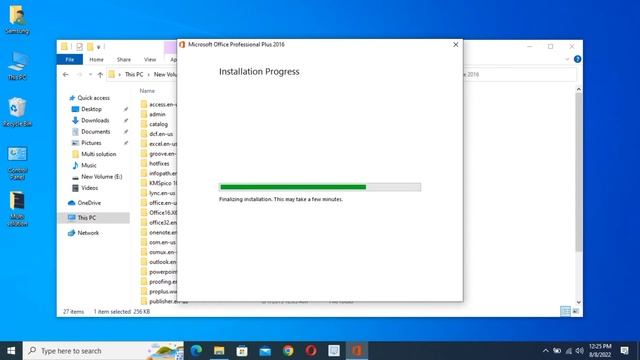Open Microsoft Store from the taskbar
Viewport: 640px width, 360px height.
click(x=242, y=351)
